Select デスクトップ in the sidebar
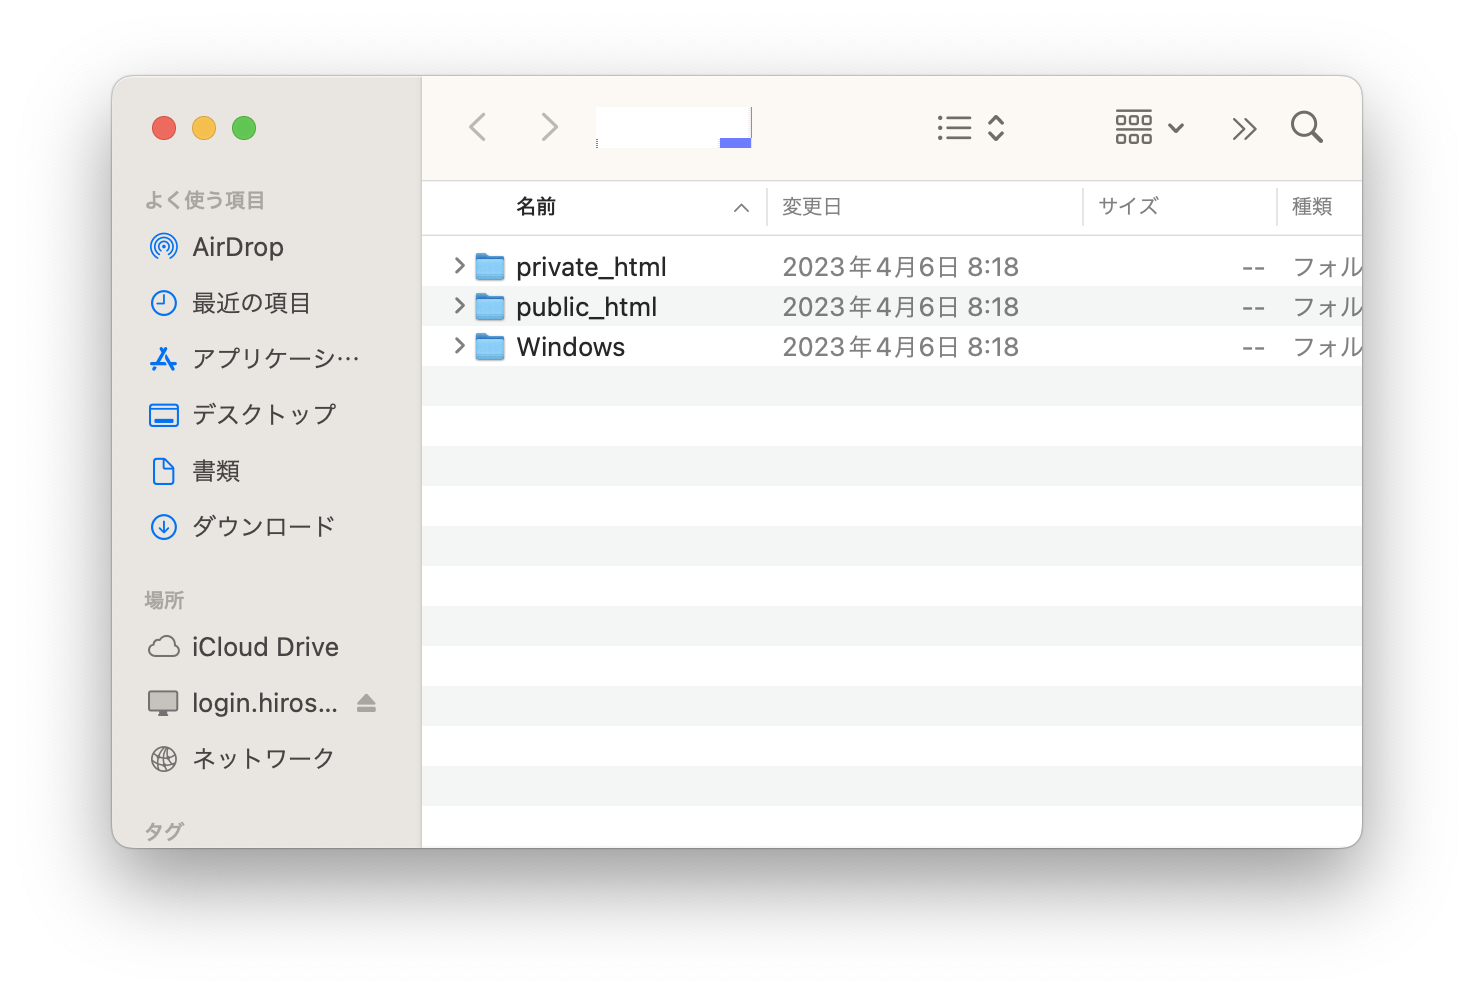 tap(263, 415)
